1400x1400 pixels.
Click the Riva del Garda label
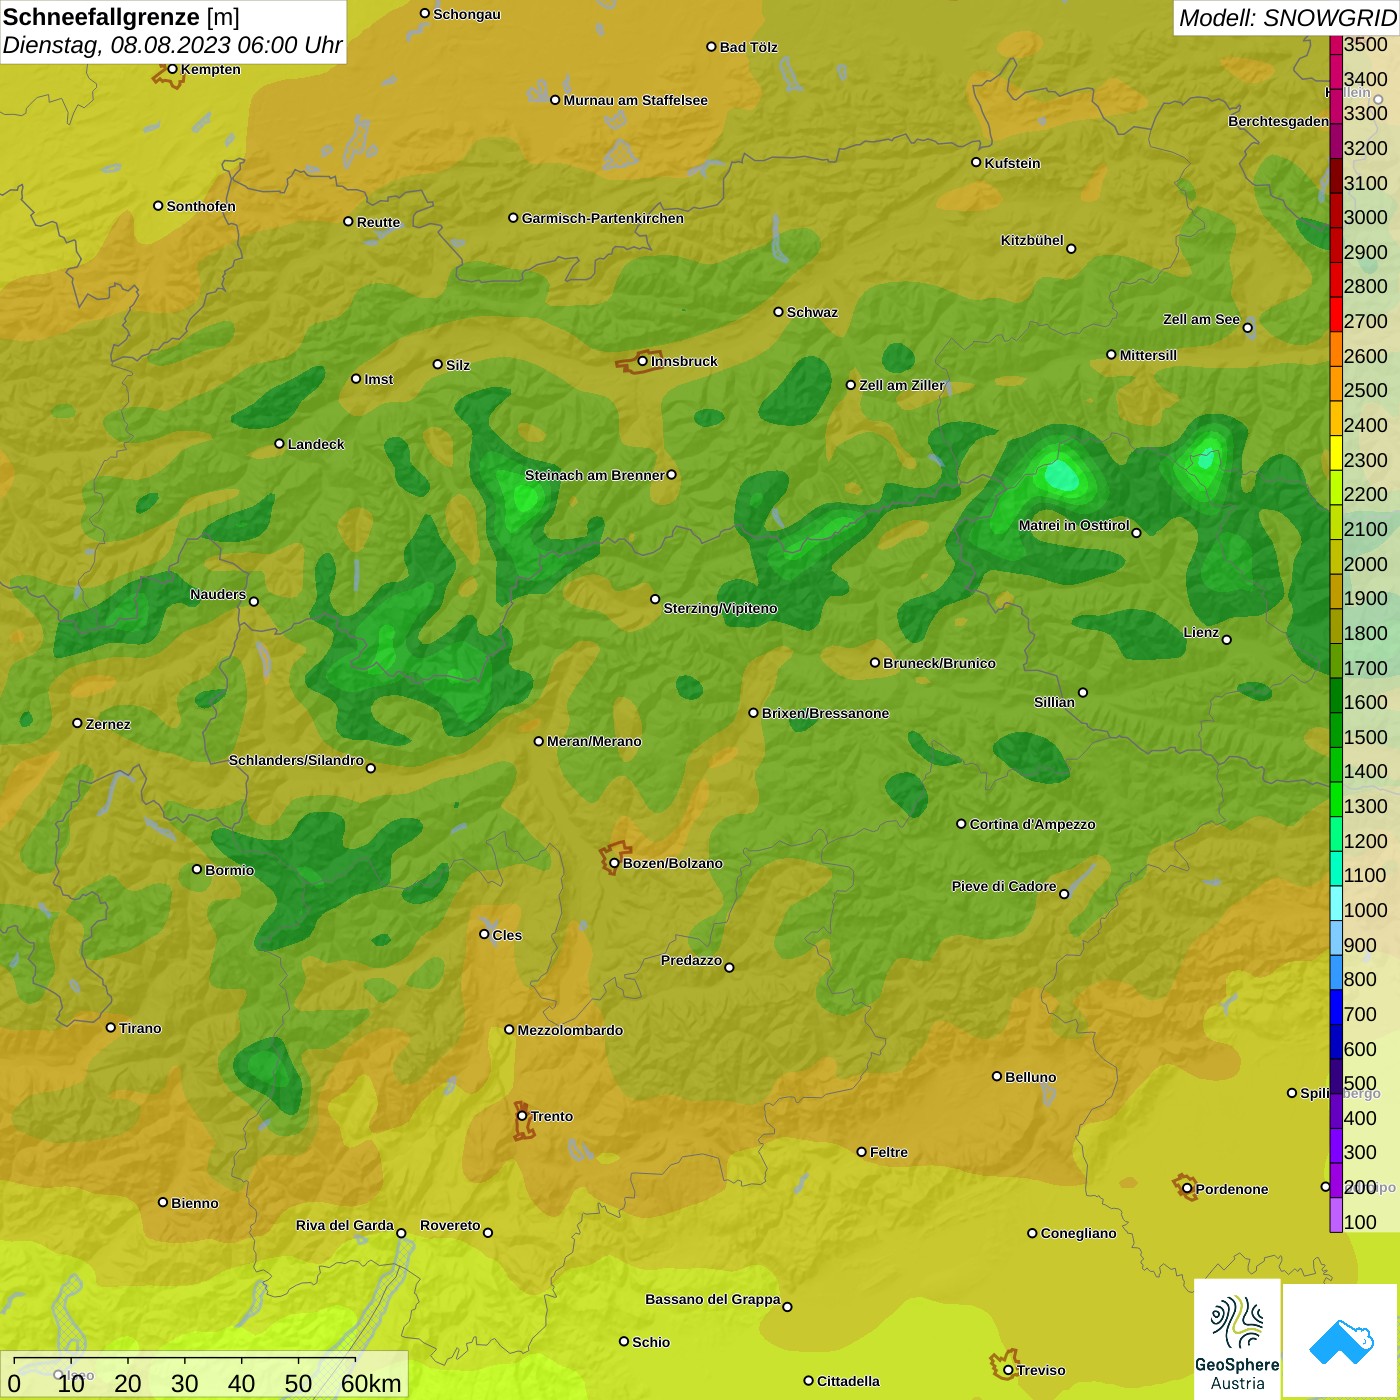click(345, 1225)
